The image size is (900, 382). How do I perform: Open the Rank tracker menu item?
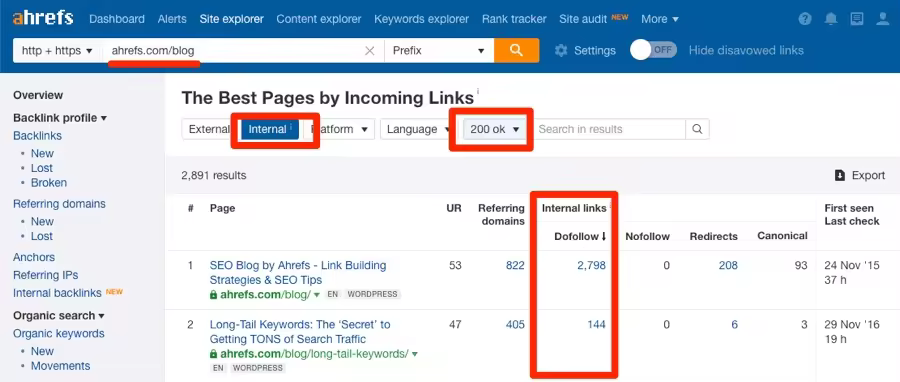click(x=514, y=19)
